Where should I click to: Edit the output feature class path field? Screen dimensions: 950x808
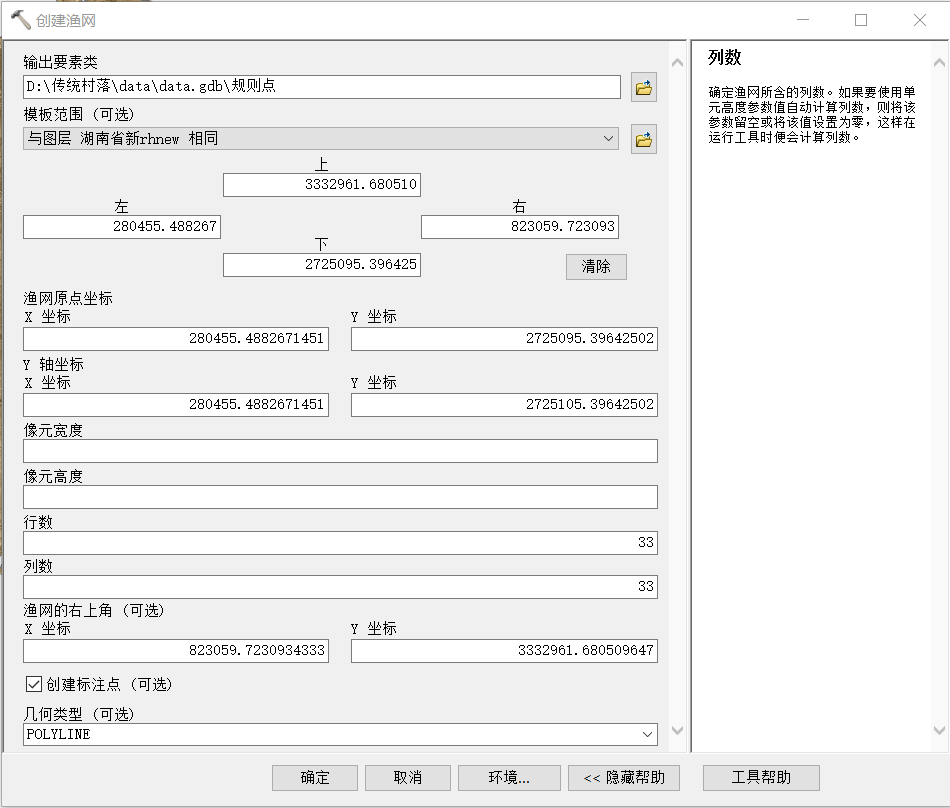[322, 87]
